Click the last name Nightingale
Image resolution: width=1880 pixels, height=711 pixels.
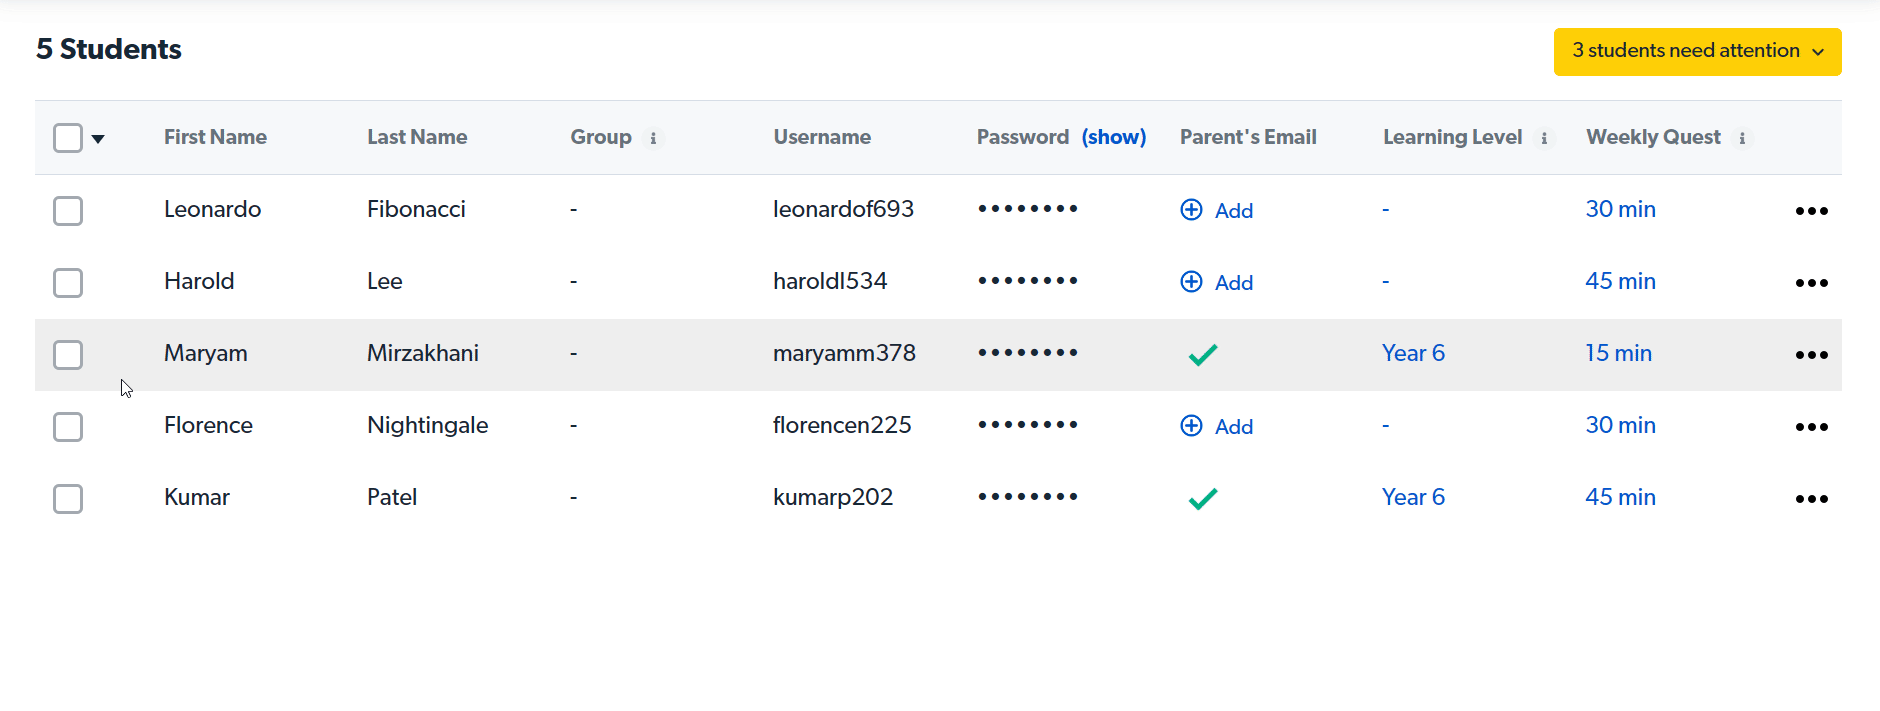(427, 425)
